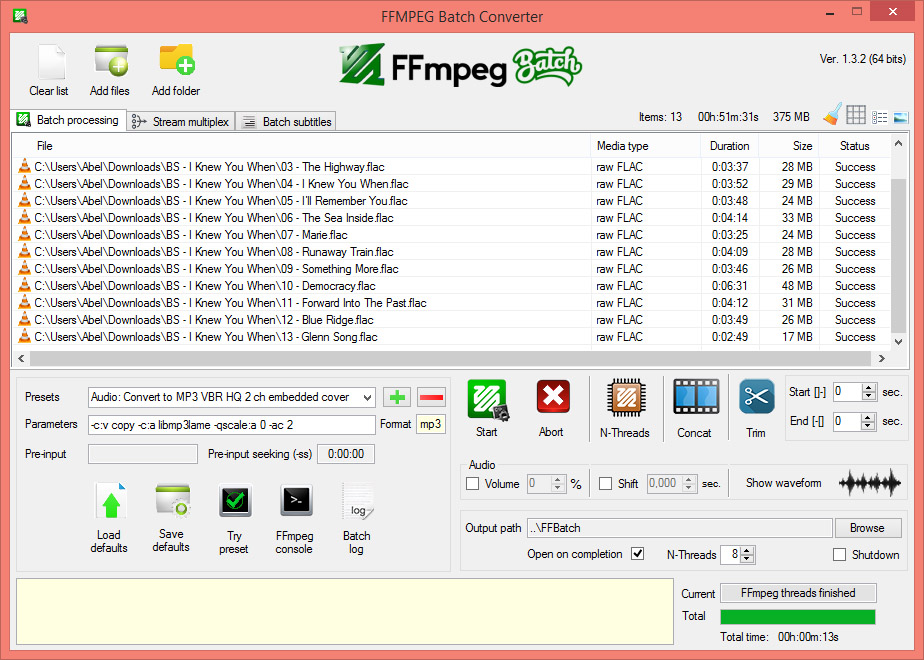Click the yellow log output text area
The image size is (924, 660).
(345, 612)
